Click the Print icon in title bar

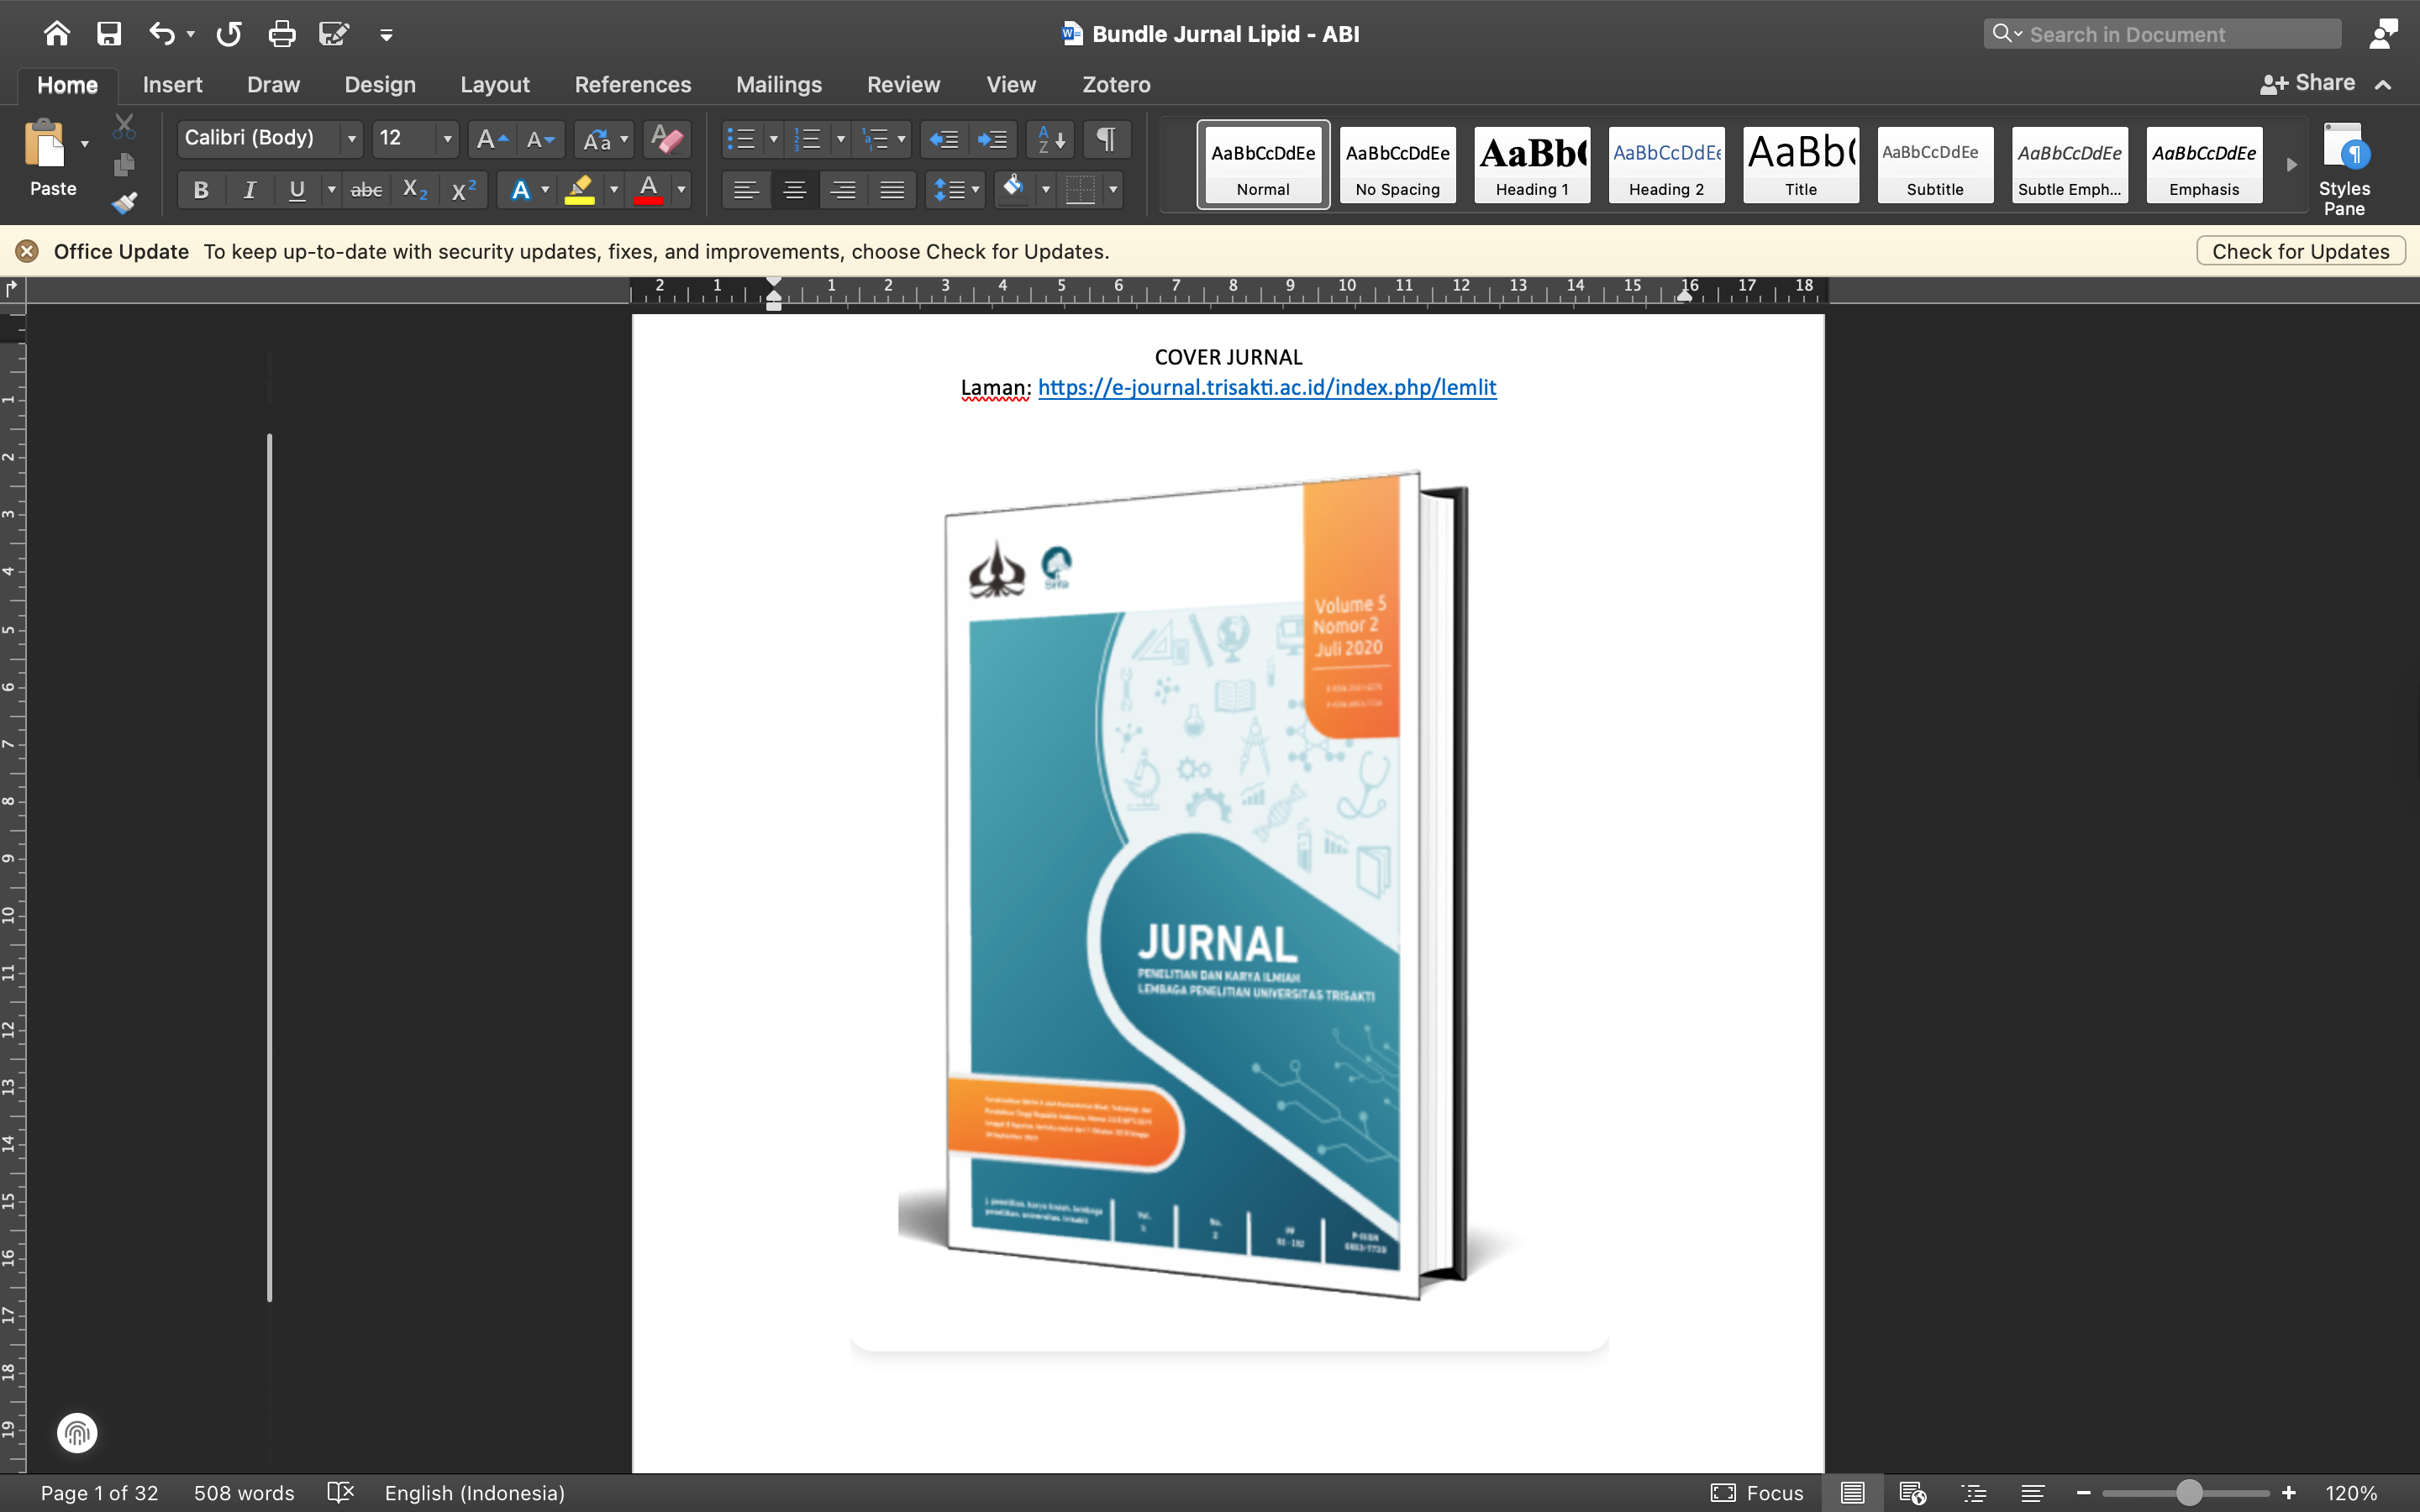click(282, 34)
